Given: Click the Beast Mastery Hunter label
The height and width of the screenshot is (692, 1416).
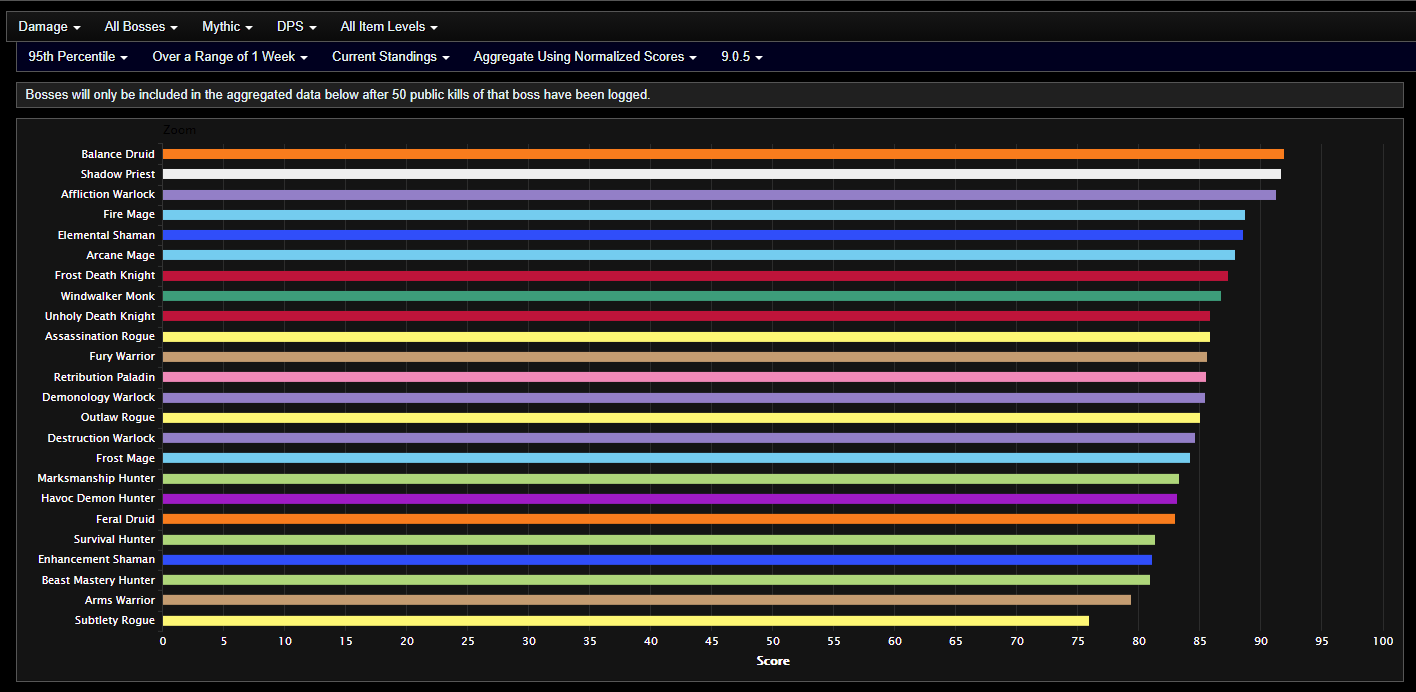Looking at the screenshot, I should point(98,580).
